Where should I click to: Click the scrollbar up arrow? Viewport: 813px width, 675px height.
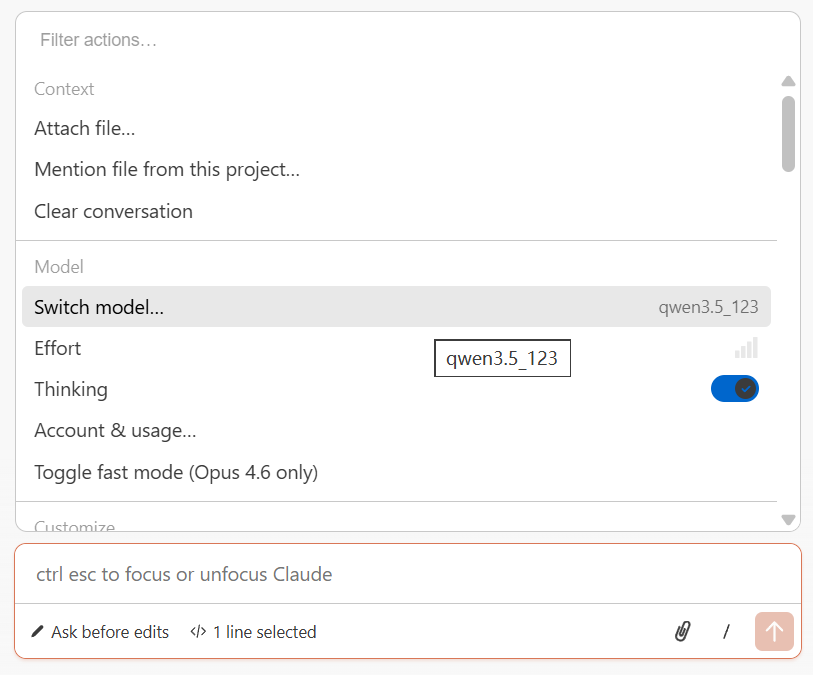pos(789,81)
